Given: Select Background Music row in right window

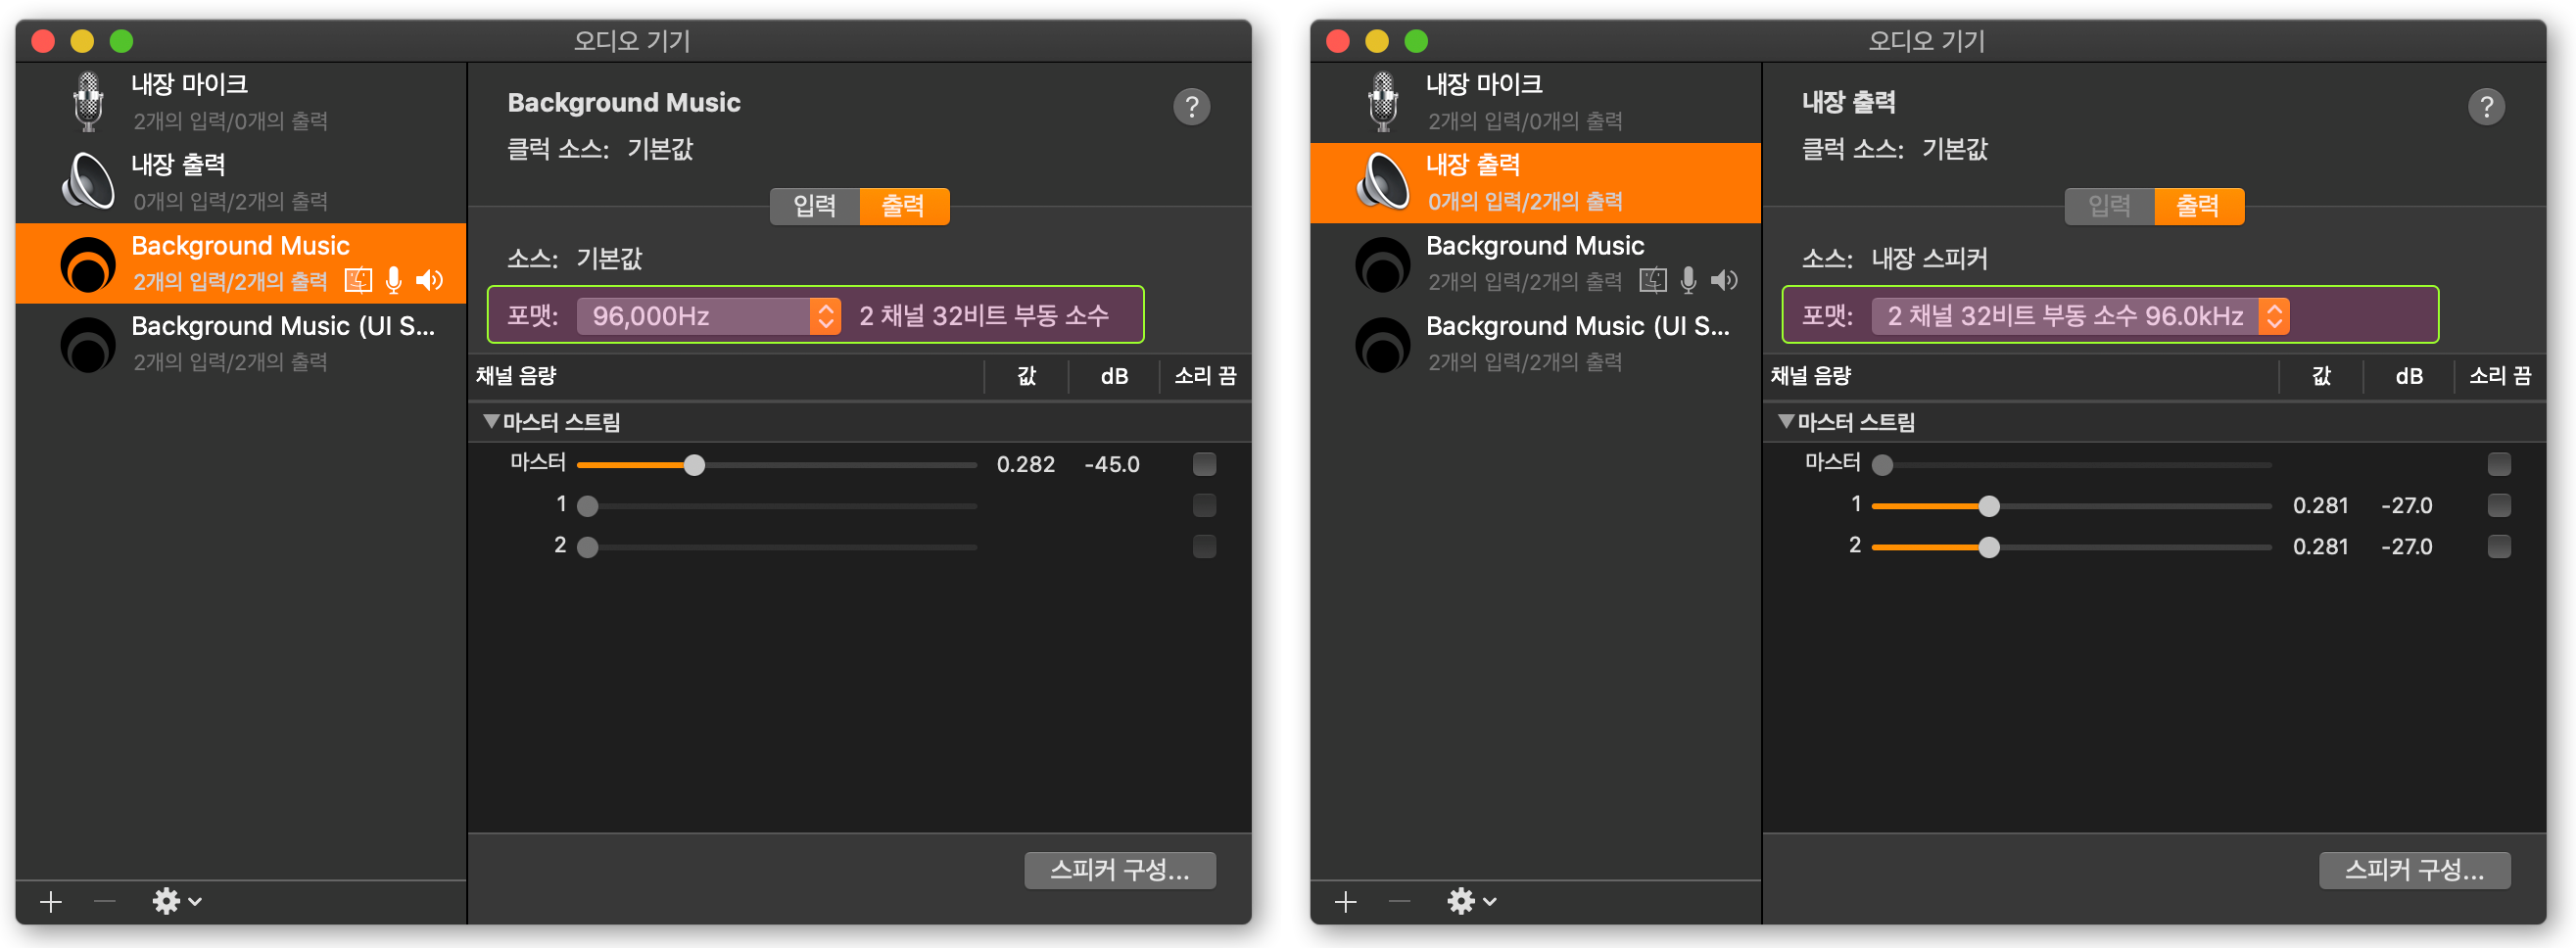Looking at the screenshot, I should (1536, 263).
